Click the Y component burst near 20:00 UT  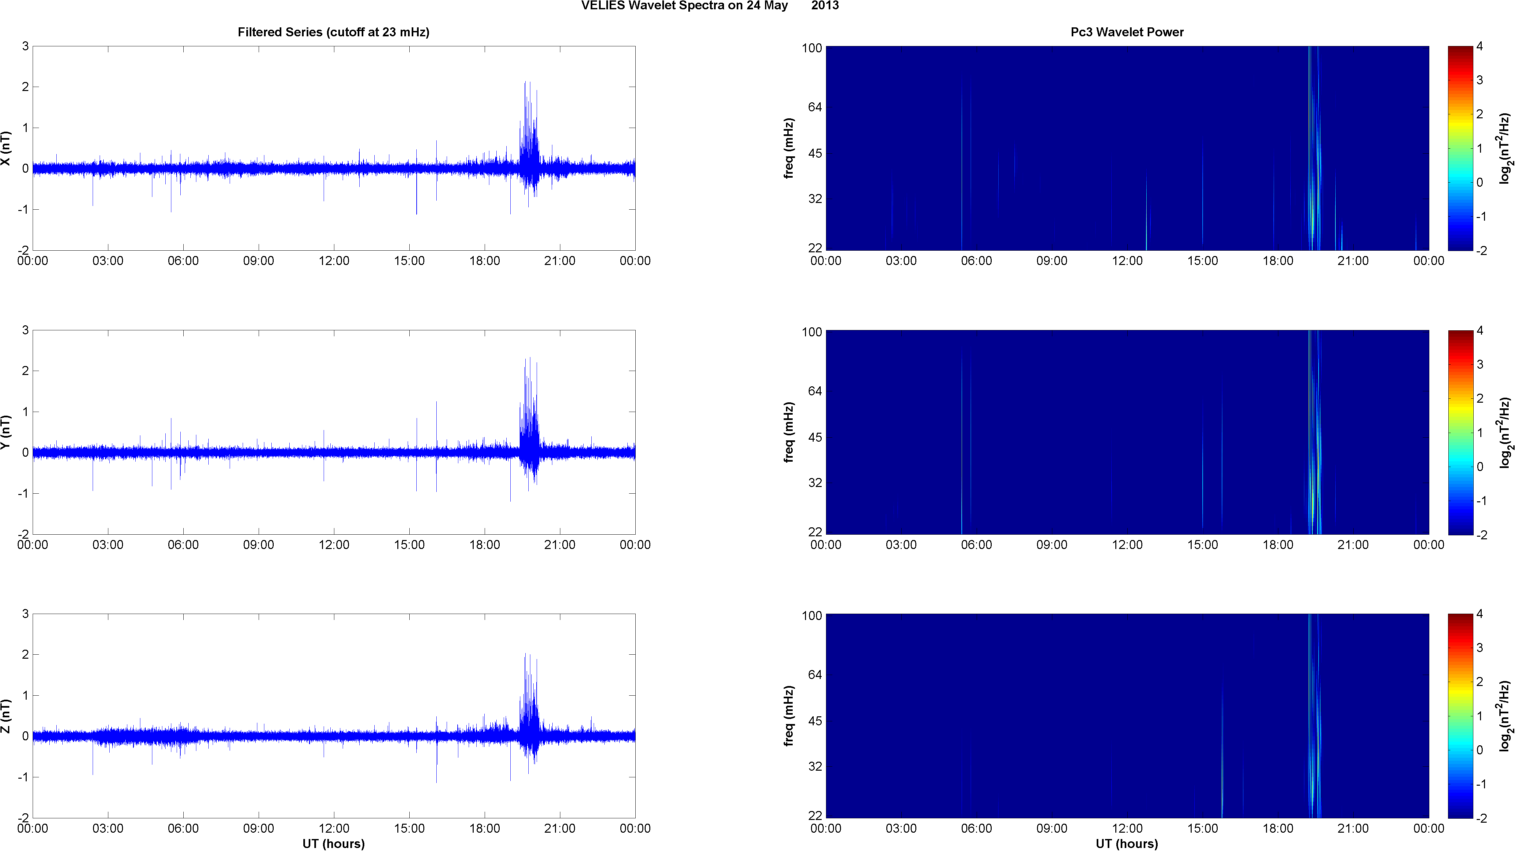pyautogui.click(x=529, y=424)
